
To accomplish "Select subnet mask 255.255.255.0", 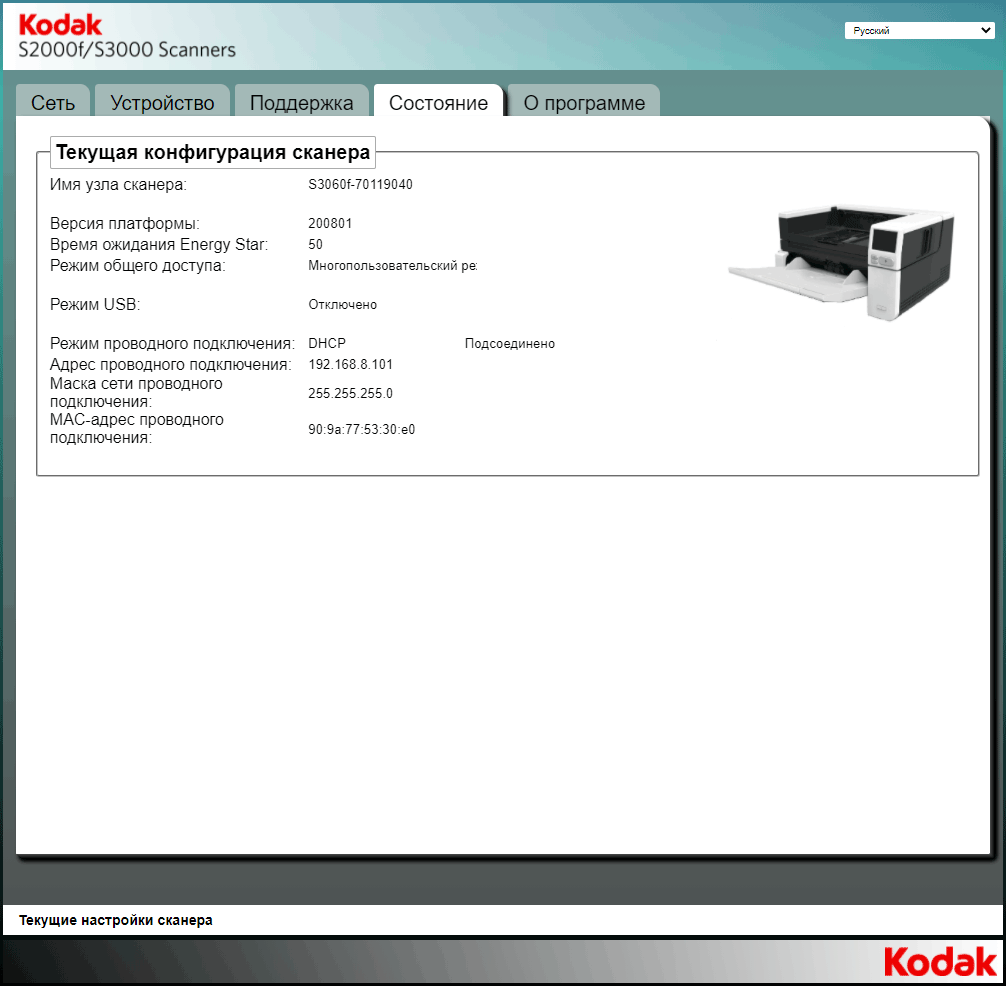I will coord(350,394).
